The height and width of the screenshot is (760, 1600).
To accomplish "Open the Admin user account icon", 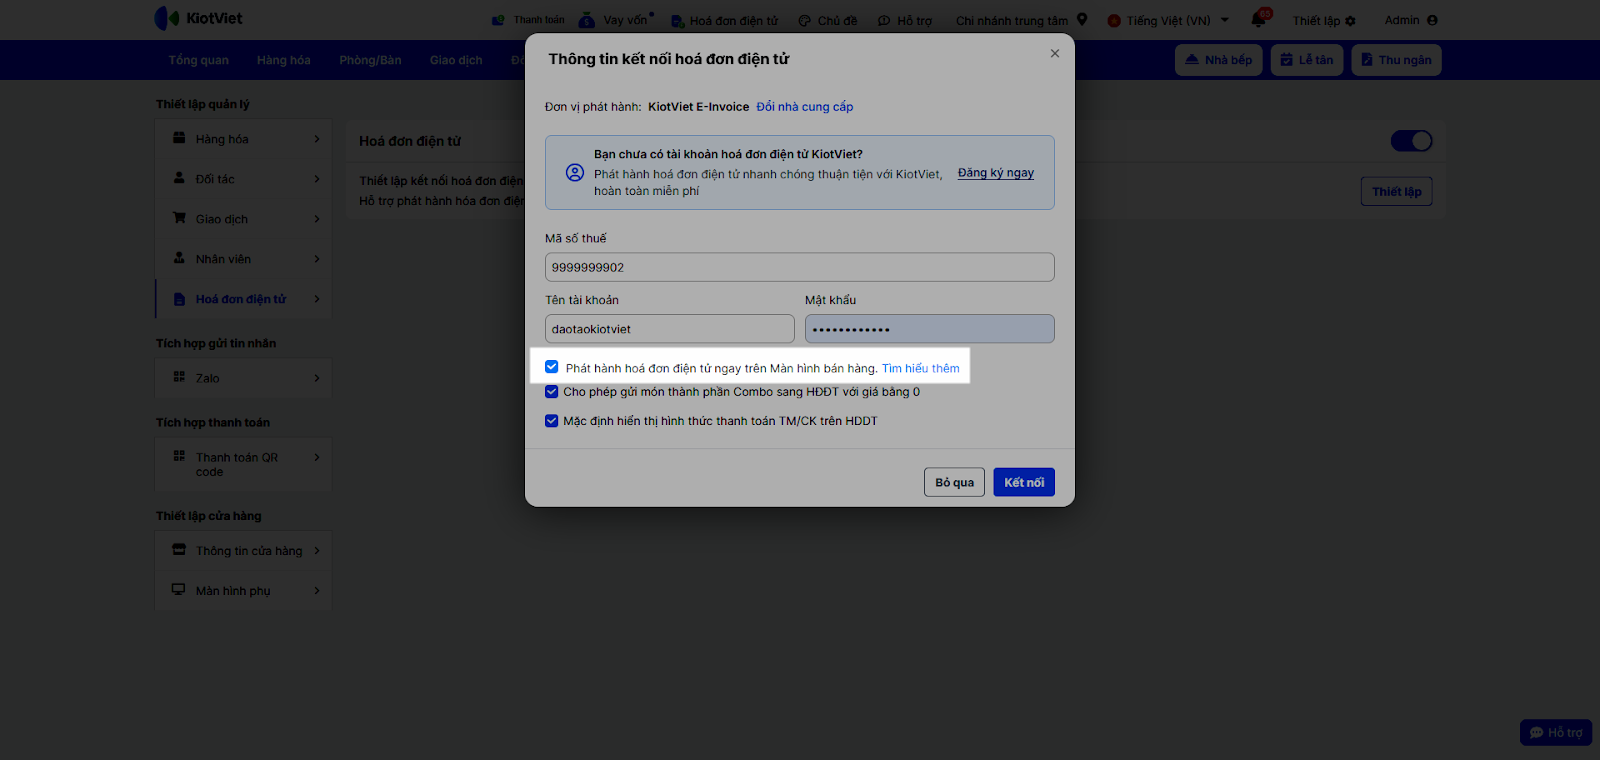I will pos(1432,20).
